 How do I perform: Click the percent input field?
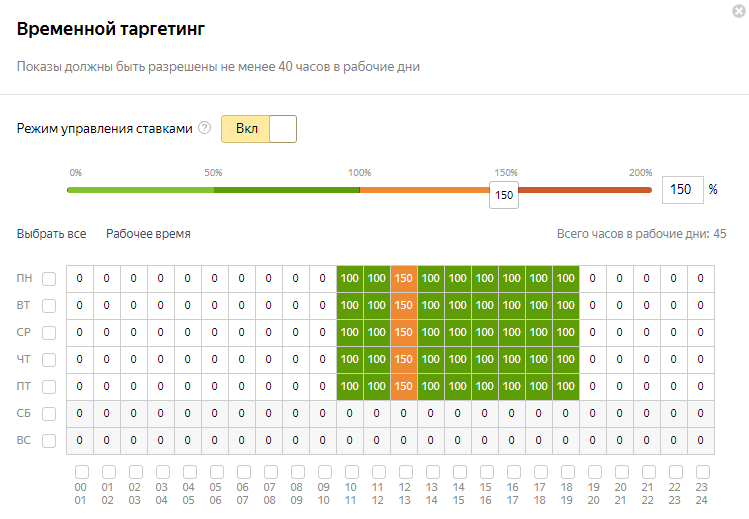(x=683, y=189)
